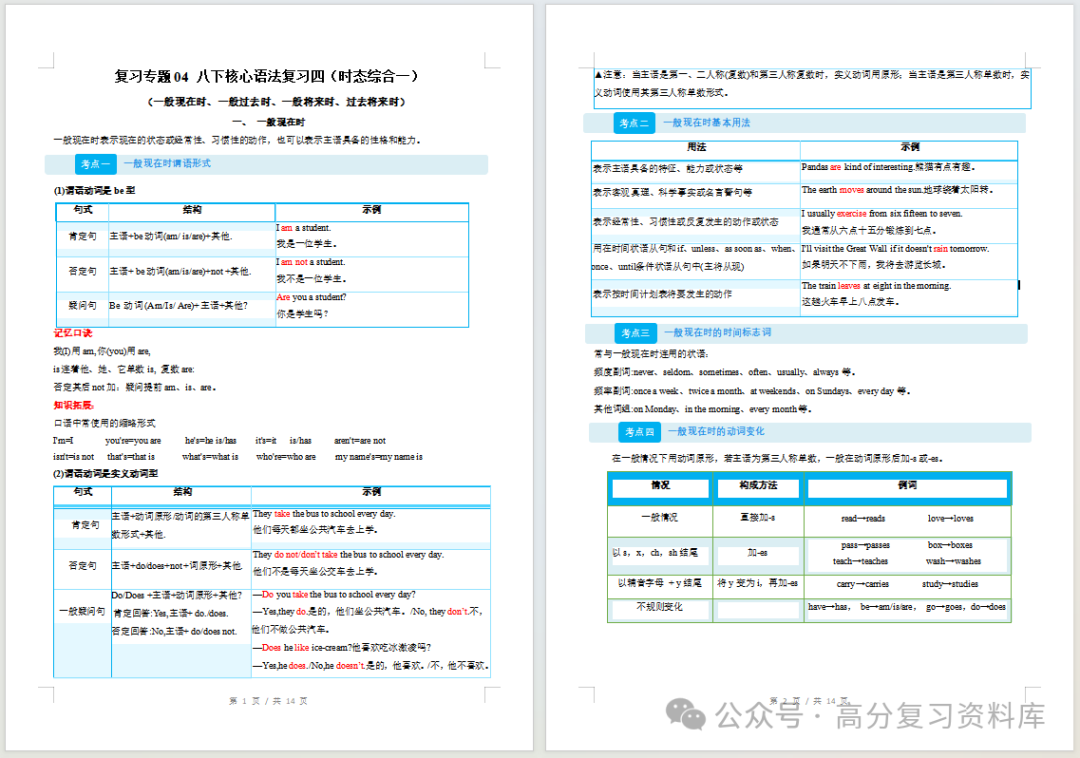Select the contraction "my name's=my name is"
Screen dimensions: 1080x758
pos(379,456)
